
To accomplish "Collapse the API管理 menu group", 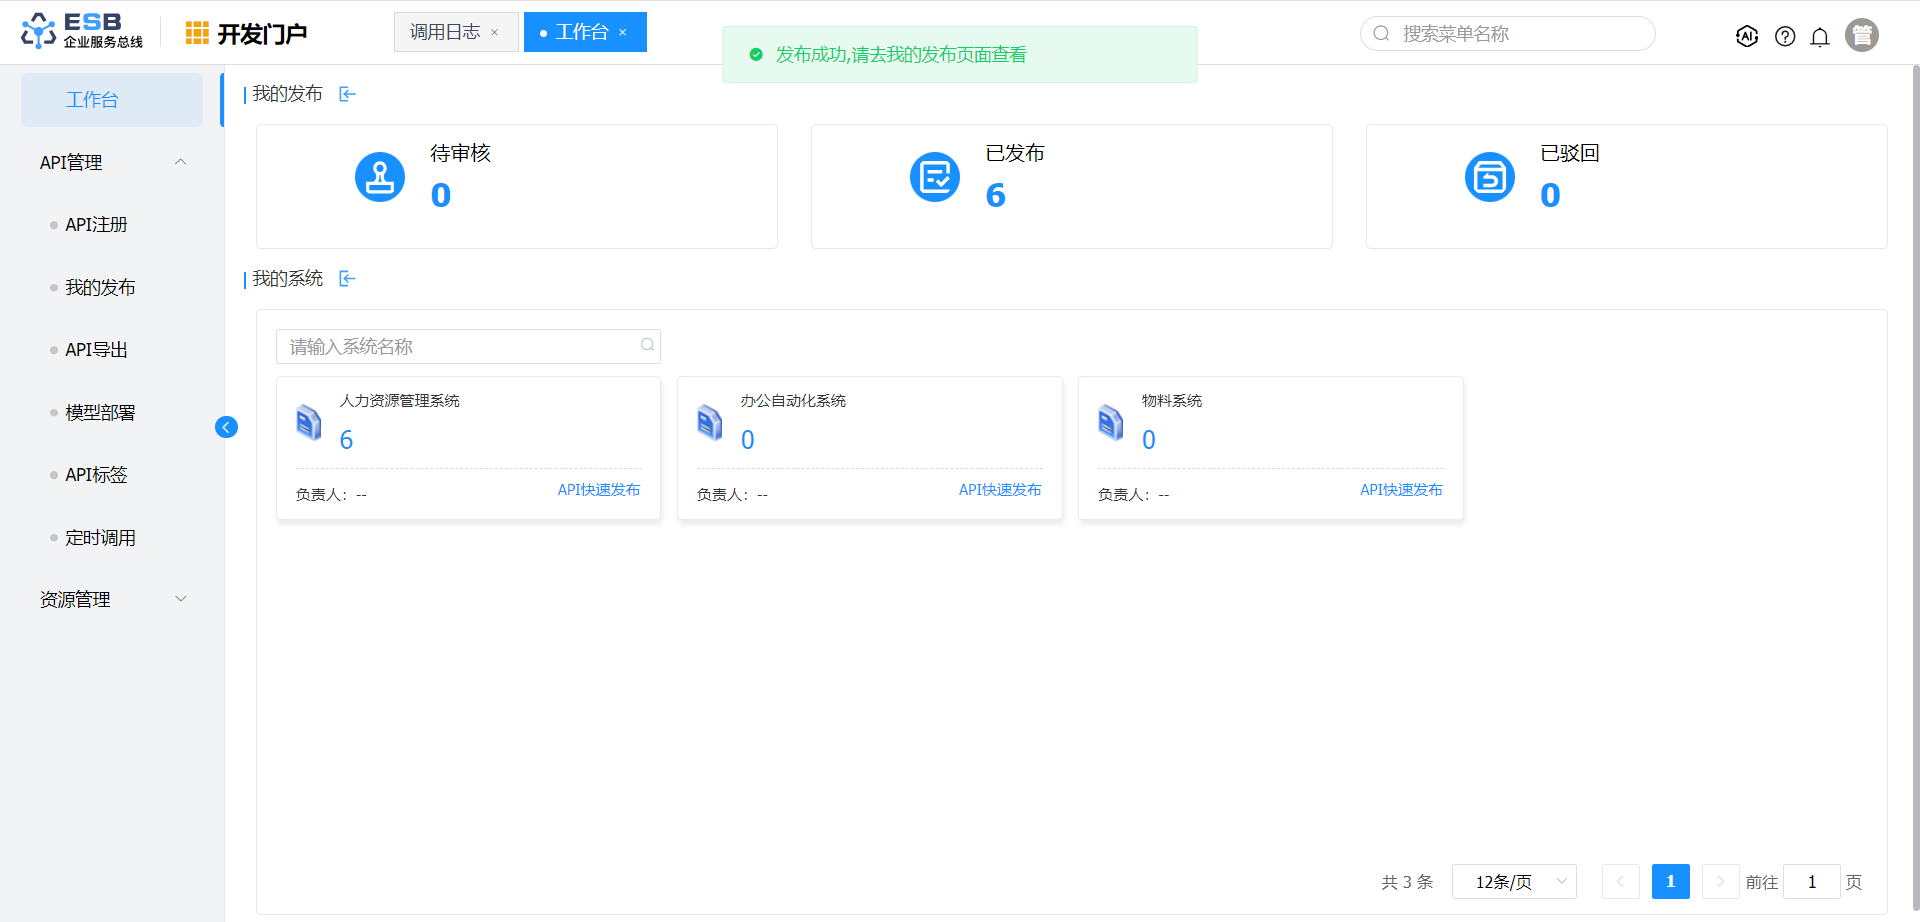I will [181, 162].
